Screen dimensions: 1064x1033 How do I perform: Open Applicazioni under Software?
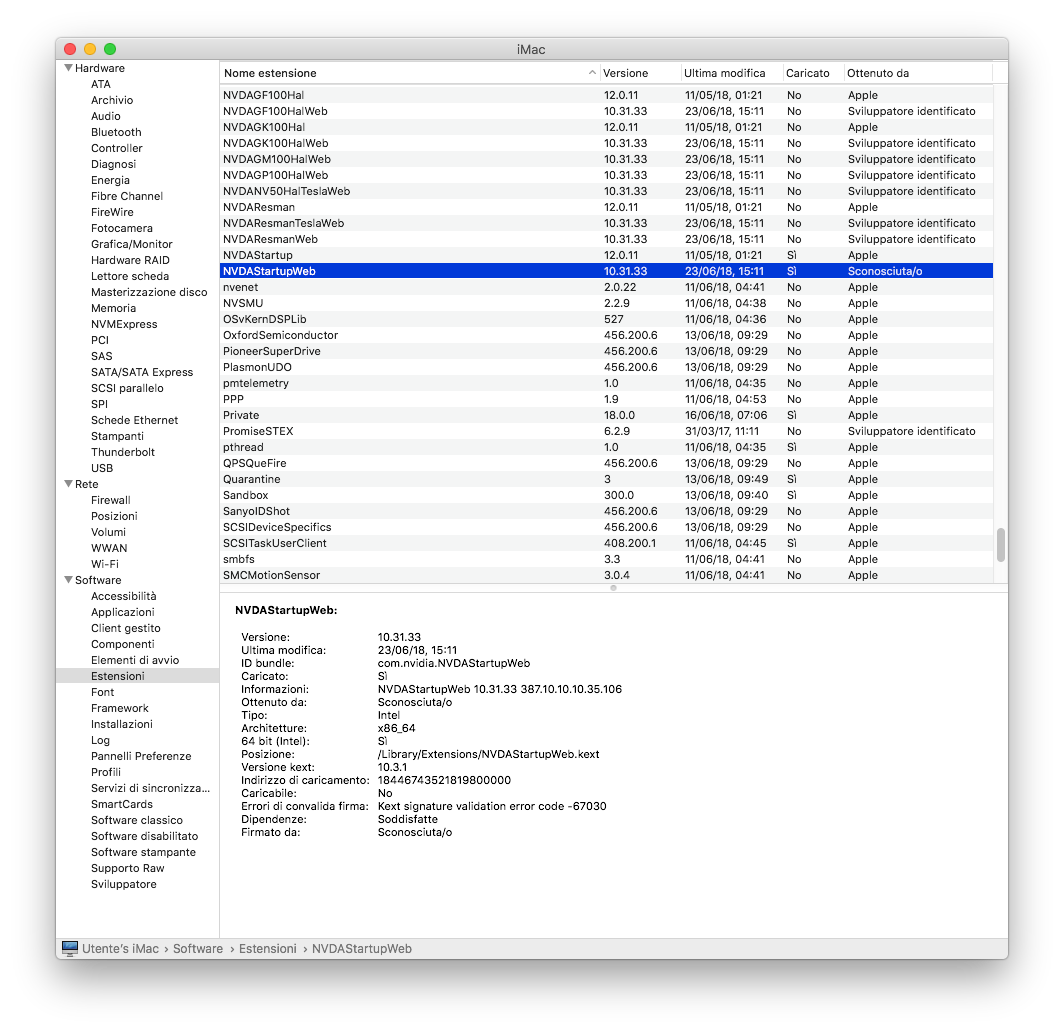coord(123,612)
